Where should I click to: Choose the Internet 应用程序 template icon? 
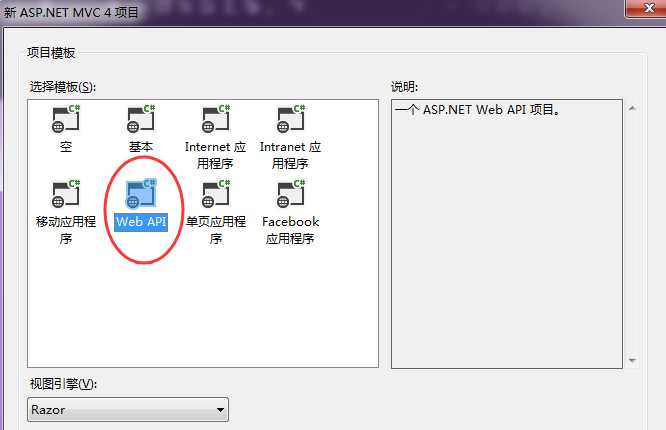click(x=216, y=119)
